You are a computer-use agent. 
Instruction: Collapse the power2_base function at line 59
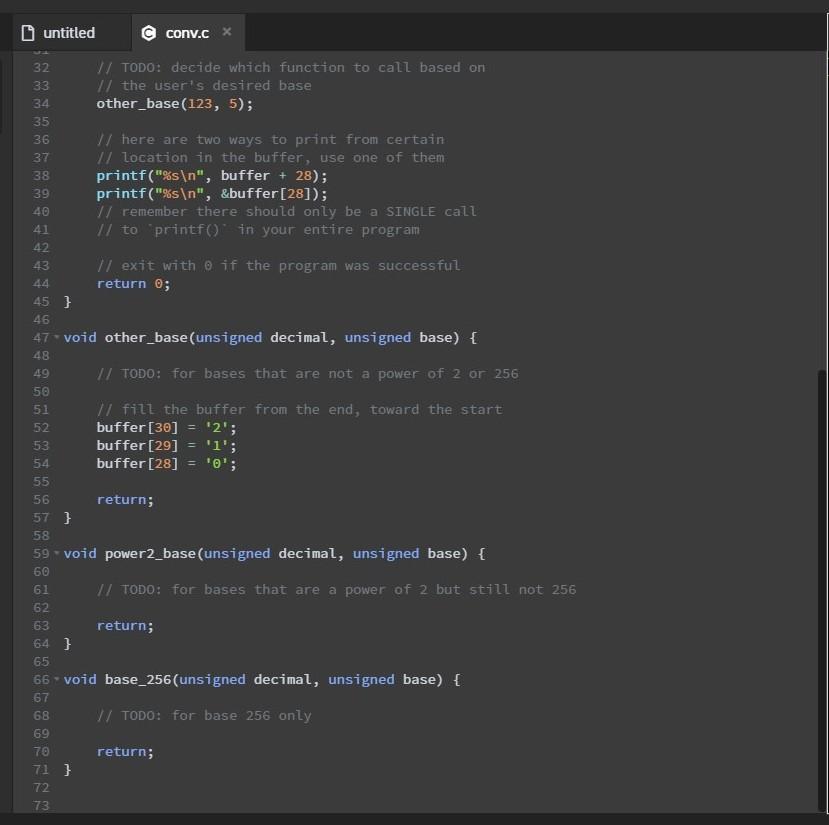57,553
